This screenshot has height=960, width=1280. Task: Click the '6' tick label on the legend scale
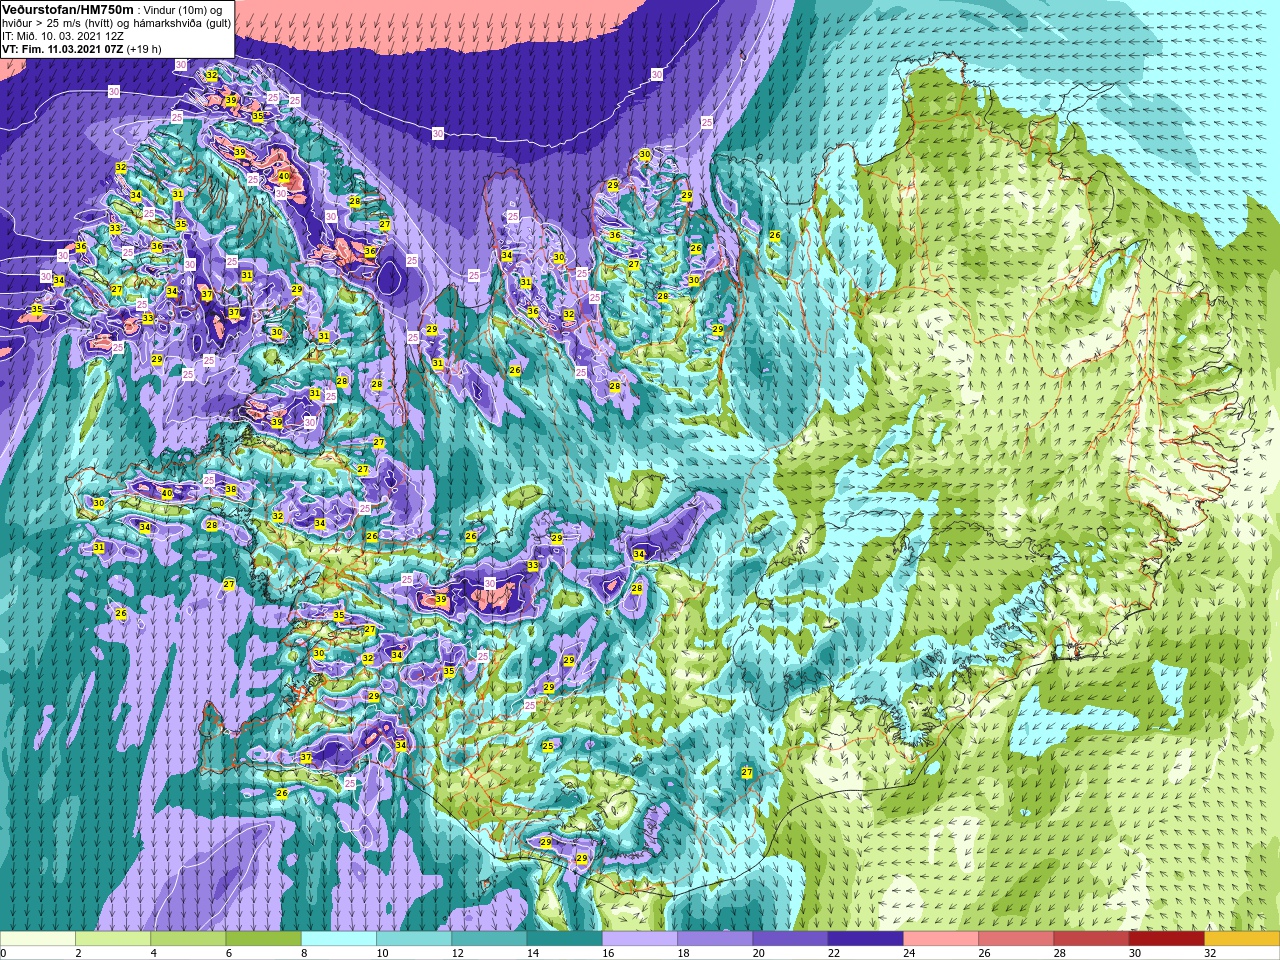click(228, 953)
